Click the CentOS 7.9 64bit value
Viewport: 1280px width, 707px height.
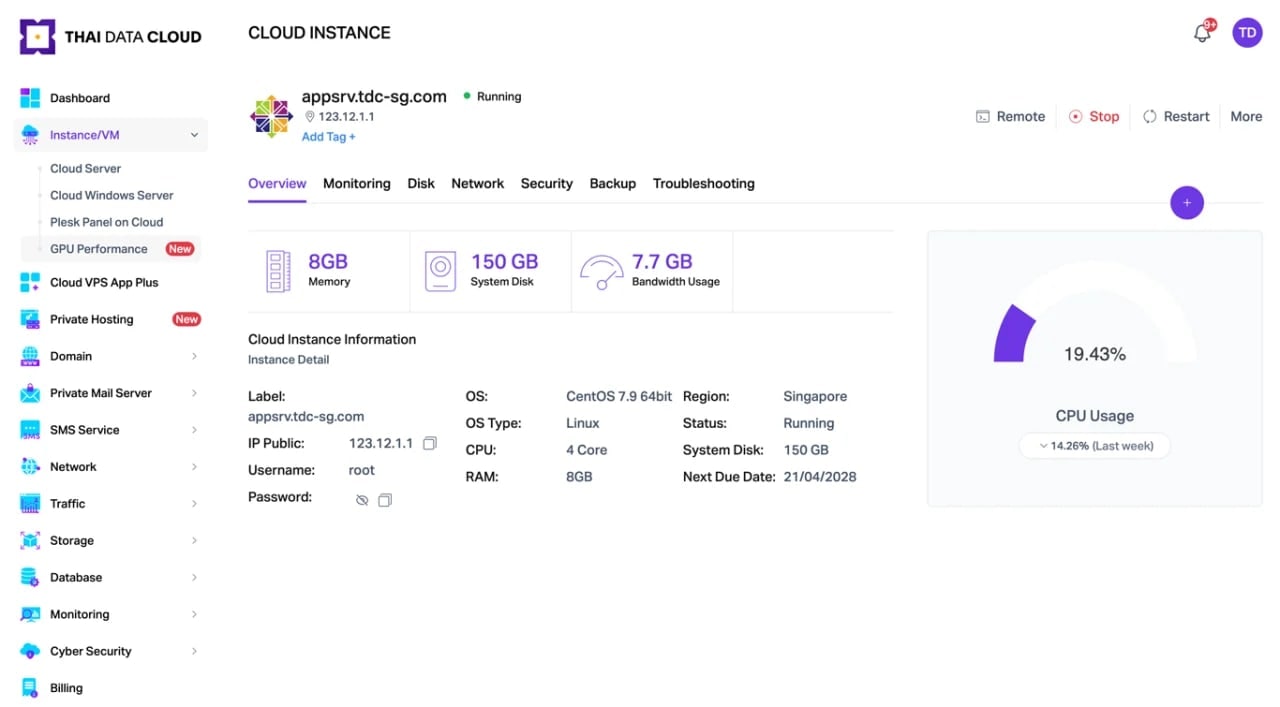pos(619,396)
